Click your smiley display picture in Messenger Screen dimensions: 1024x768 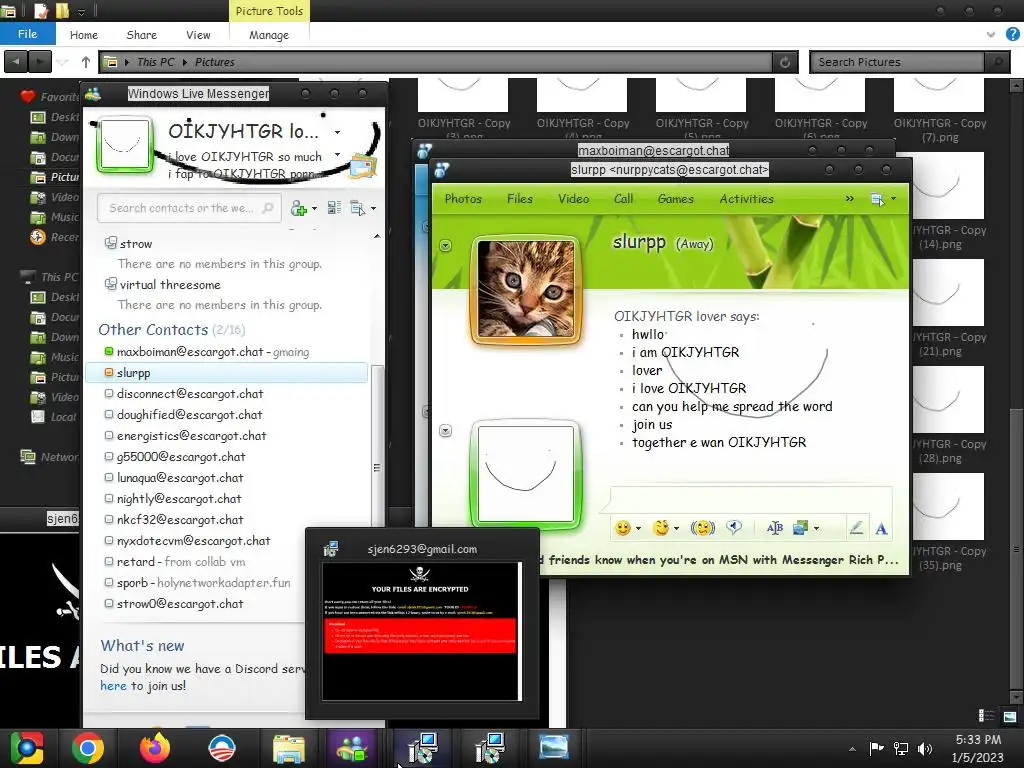tap(125, 145)
